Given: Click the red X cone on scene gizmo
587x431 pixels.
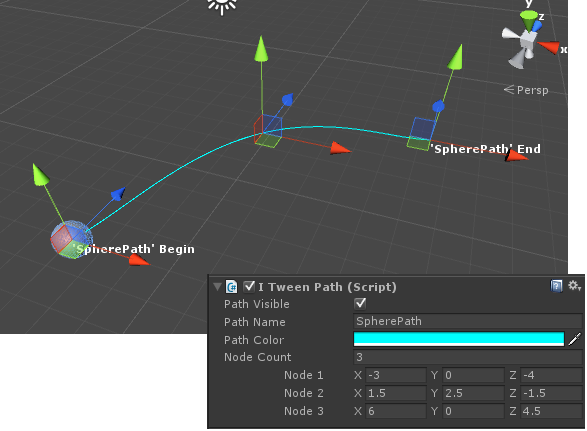Looking at the screenshot, I should (x=549, y=47).
